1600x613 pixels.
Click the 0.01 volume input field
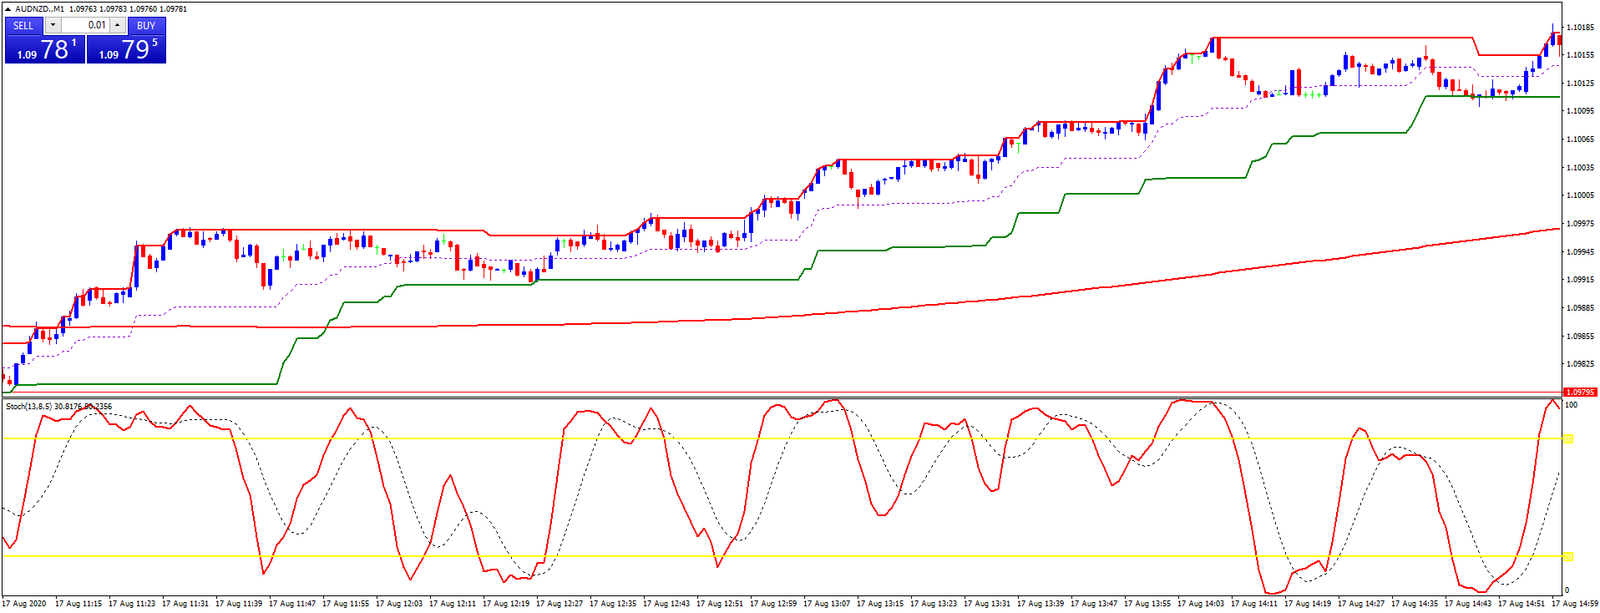point(86,25)
